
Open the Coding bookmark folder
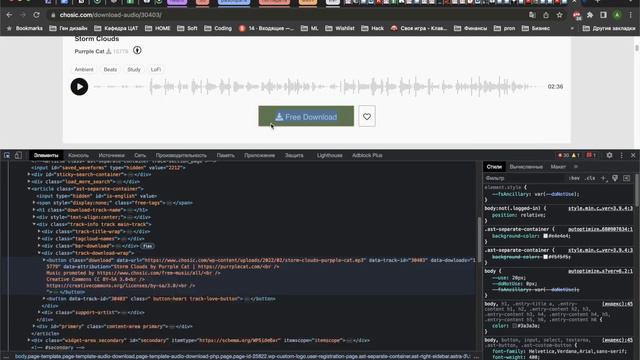coord(218,28)
